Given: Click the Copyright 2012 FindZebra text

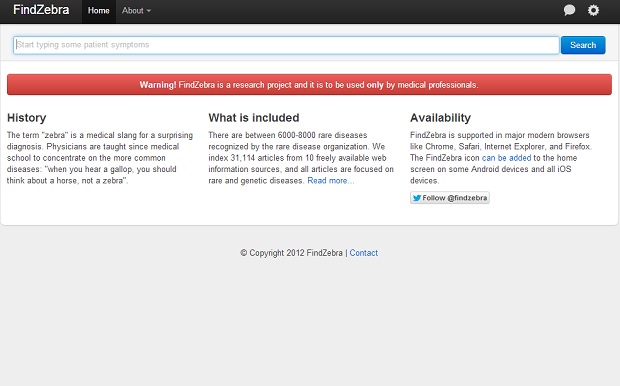Looking at the screenshot, I should coord(291,253).
